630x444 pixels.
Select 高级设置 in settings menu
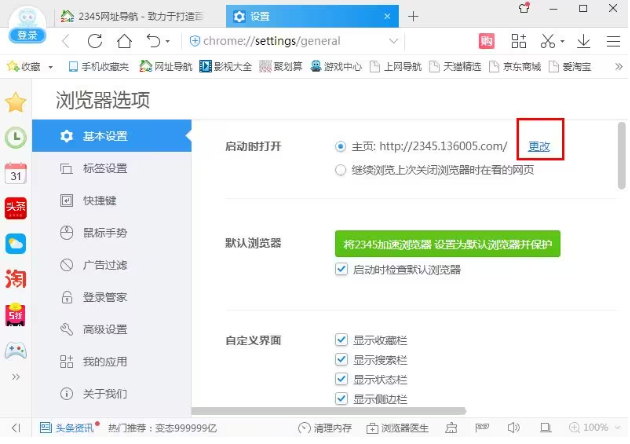tap(112, 329)
